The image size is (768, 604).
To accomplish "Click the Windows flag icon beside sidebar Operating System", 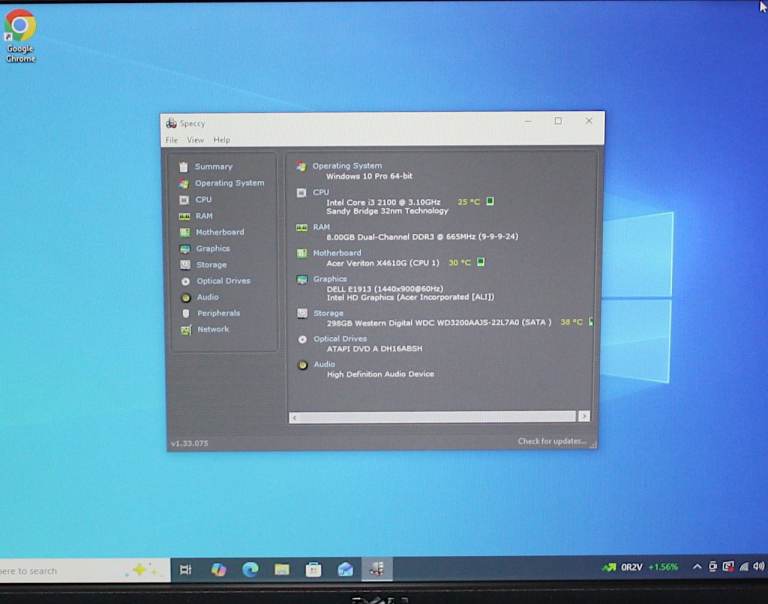I will (184, 184).
